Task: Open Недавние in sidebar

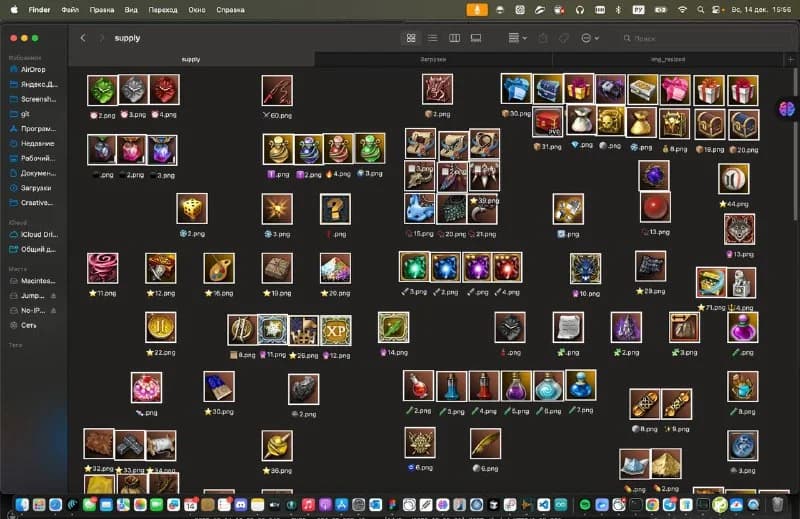Action: 33,143
